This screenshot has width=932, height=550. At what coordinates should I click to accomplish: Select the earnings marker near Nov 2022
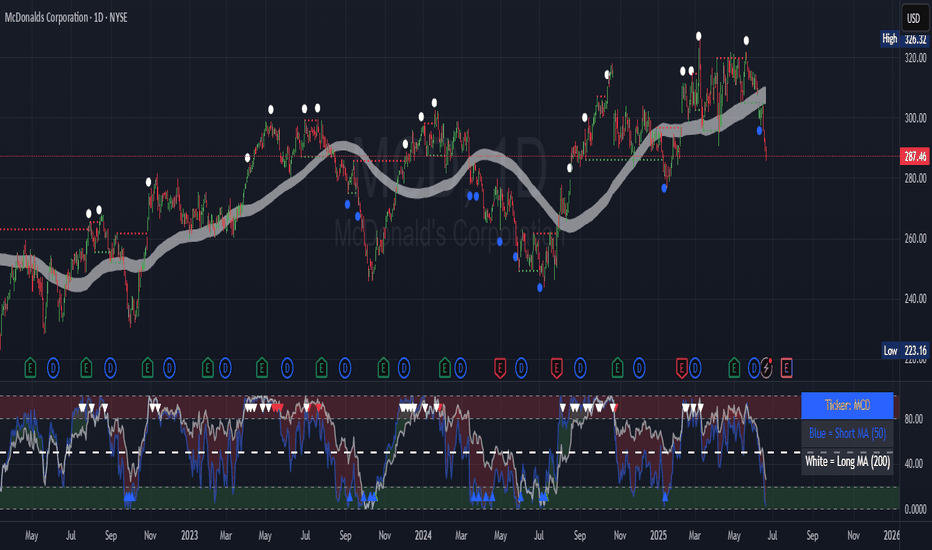click(147, 369)
